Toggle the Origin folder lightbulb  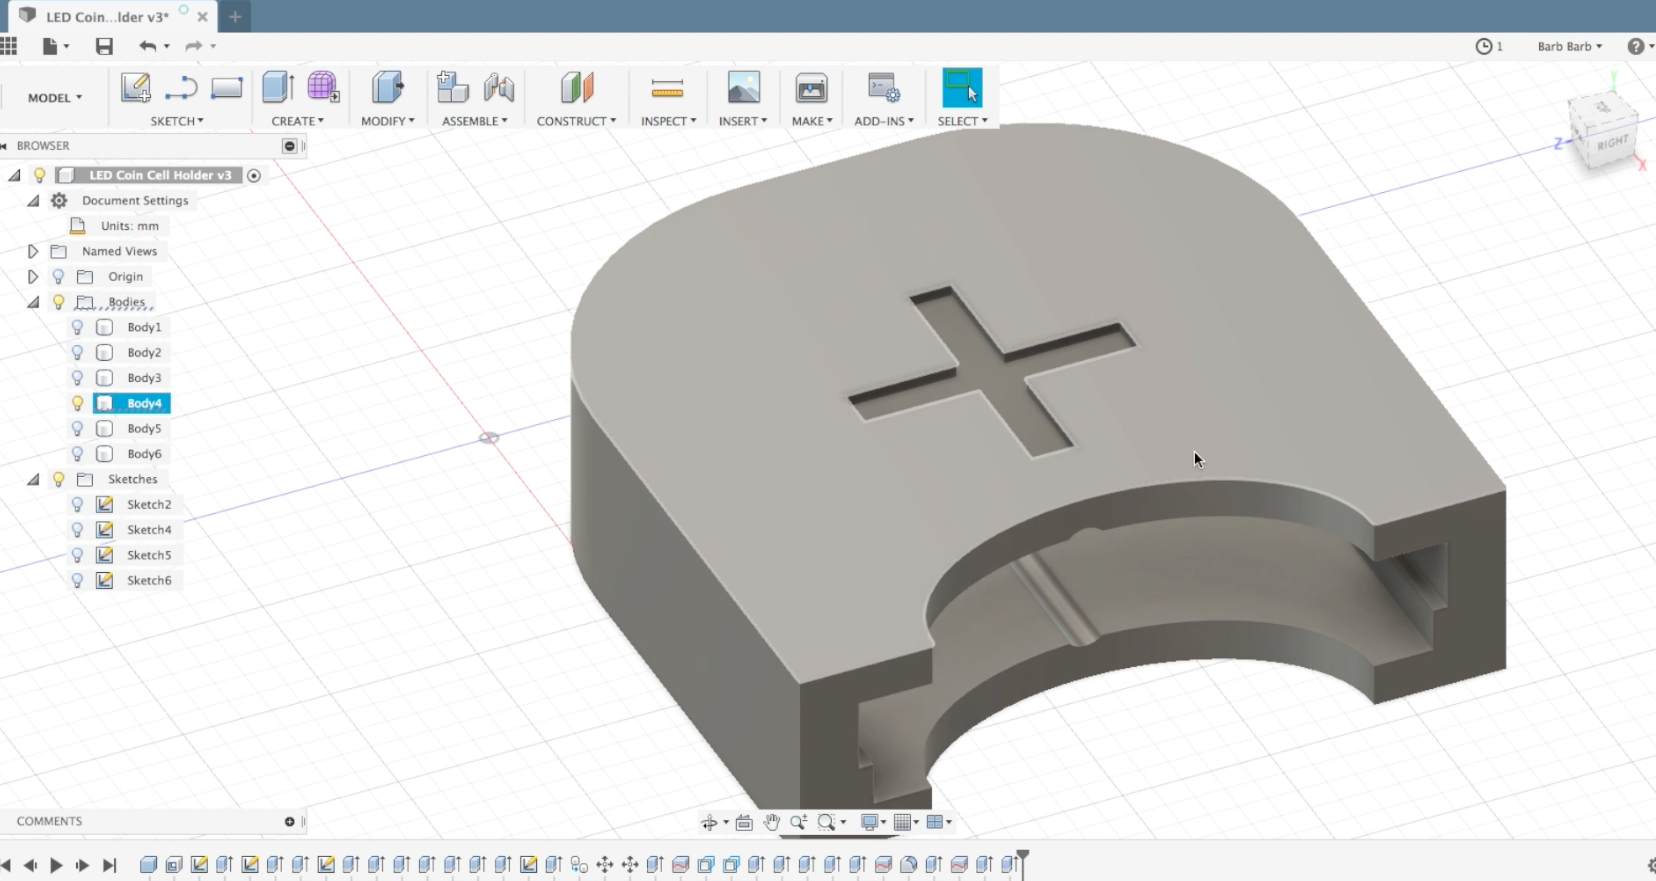coord(59,277)
